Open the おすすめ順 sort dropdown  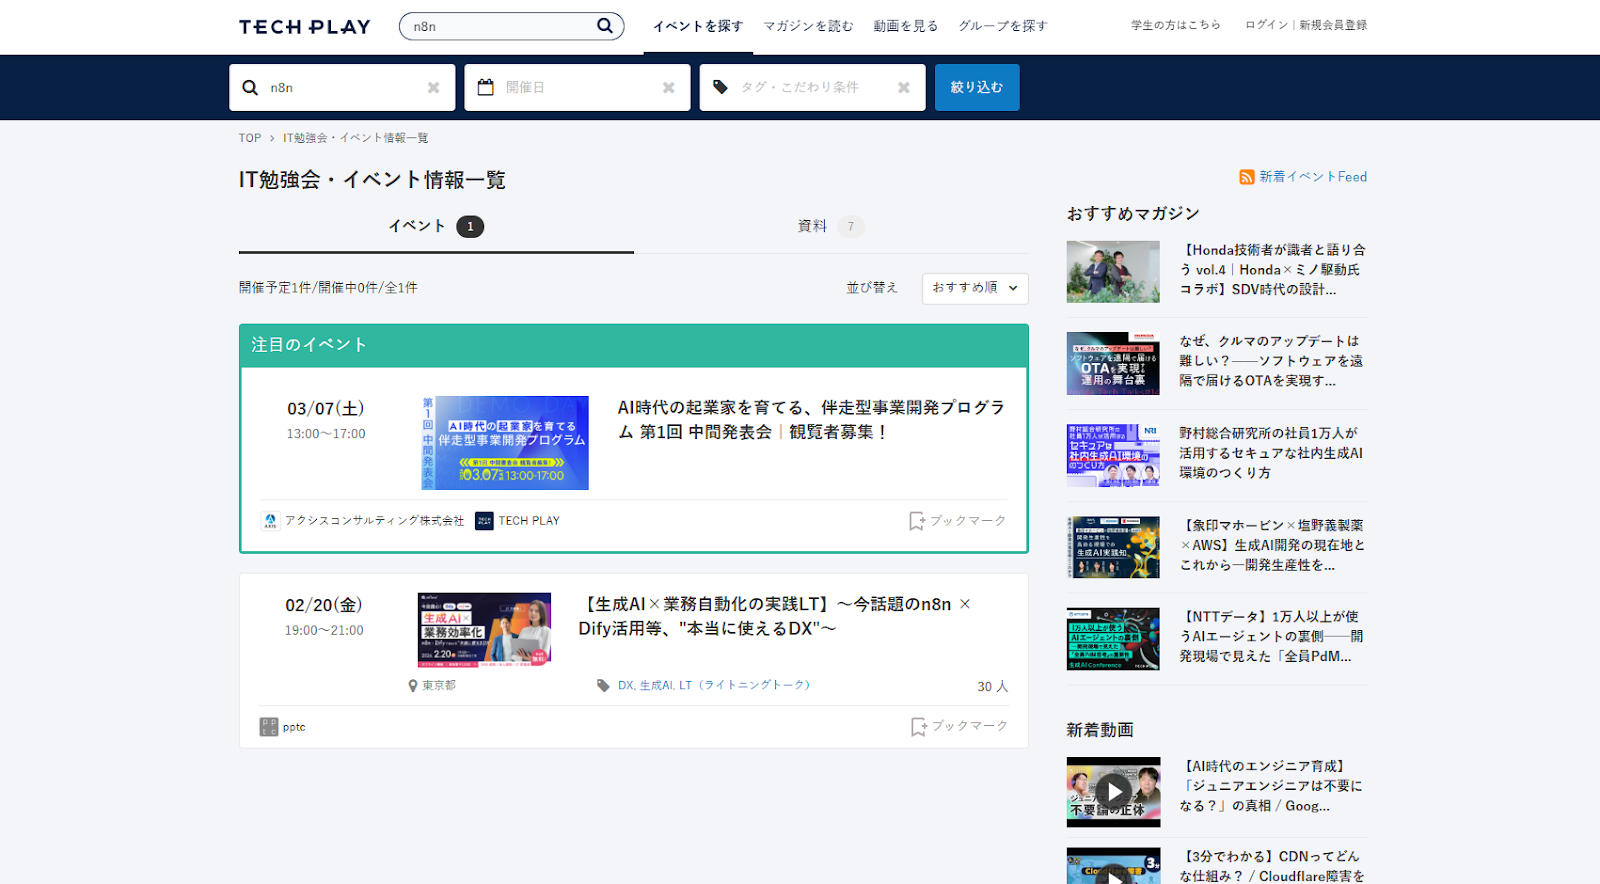[974, 288]
